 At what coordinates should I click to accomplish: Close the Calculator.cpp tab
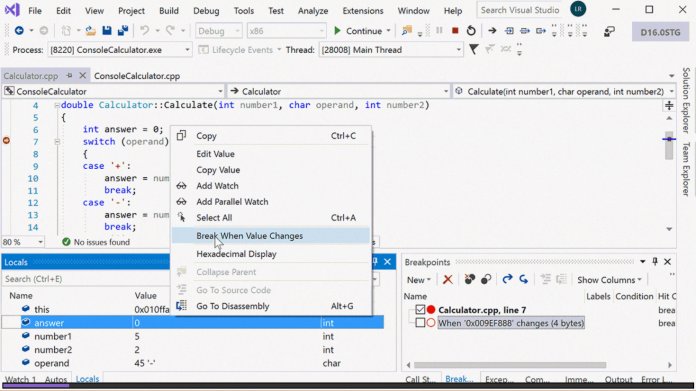click(x=82, y=75)
